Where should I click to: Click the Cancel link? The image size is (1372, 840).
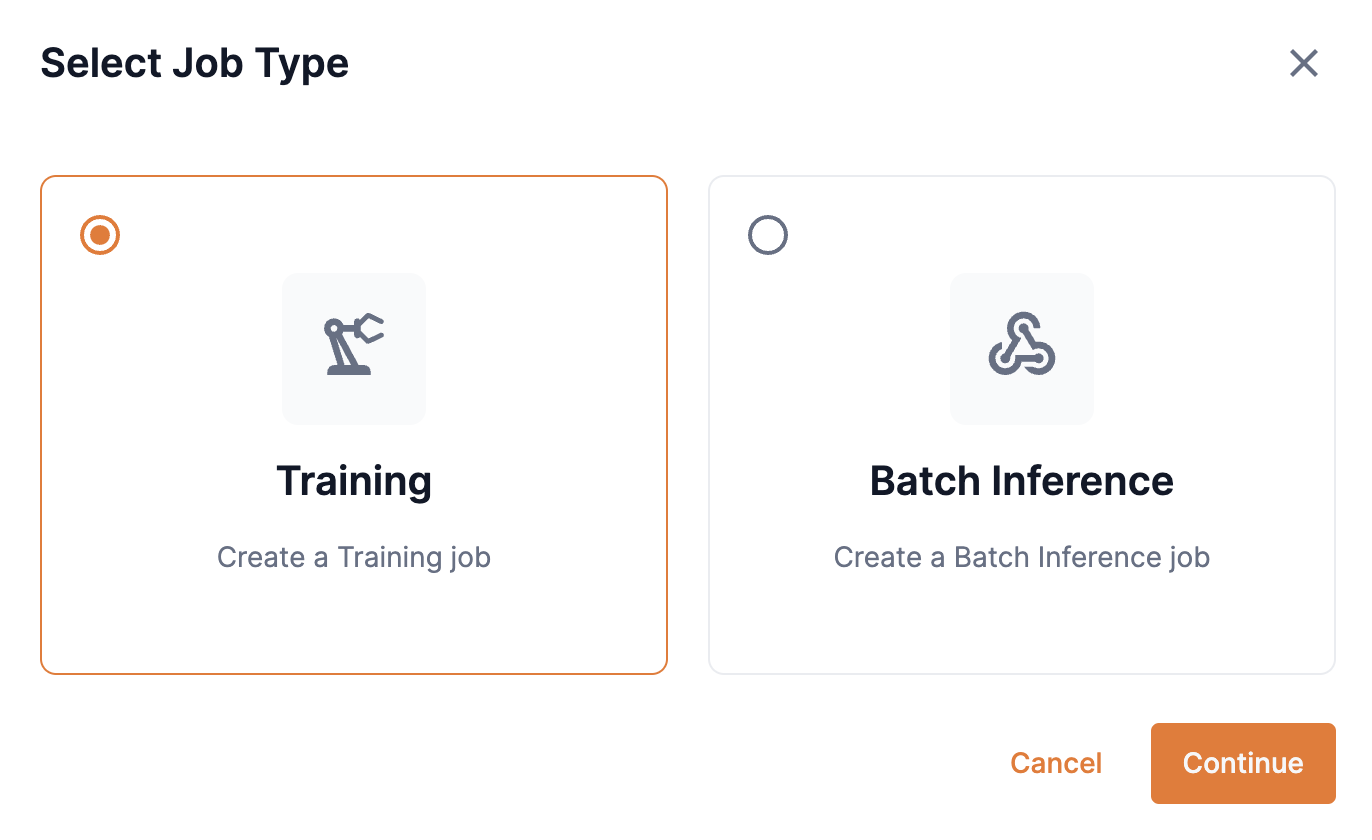(1056, 763)
